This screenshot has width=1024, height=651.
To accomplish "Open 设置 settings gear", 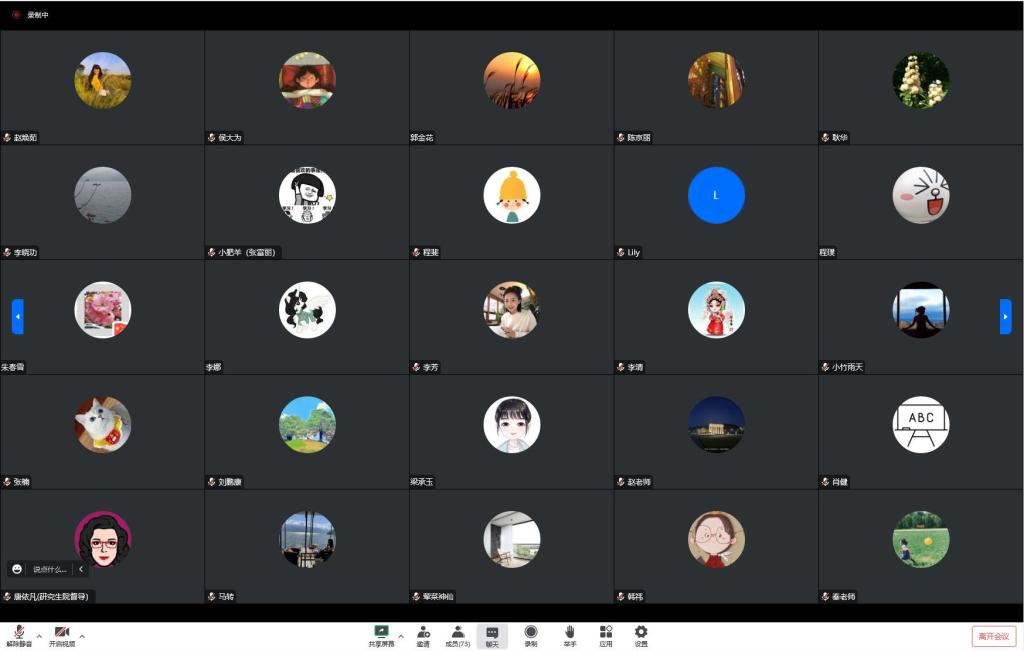I will [x=641, y=635].
